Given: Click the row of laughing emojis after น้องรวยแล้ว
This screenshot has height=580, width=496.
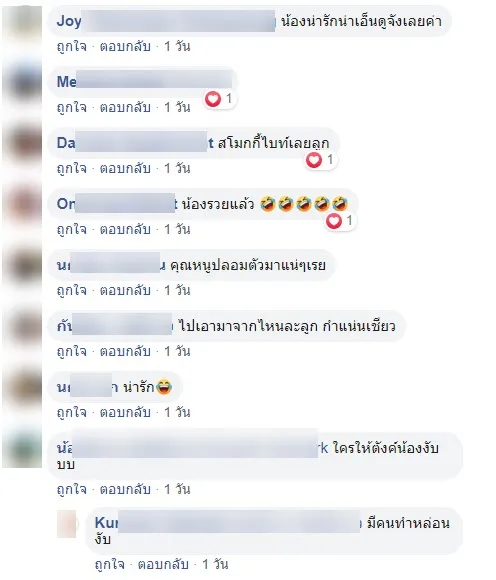Looking at the screenshot, I should coord(304,204).
